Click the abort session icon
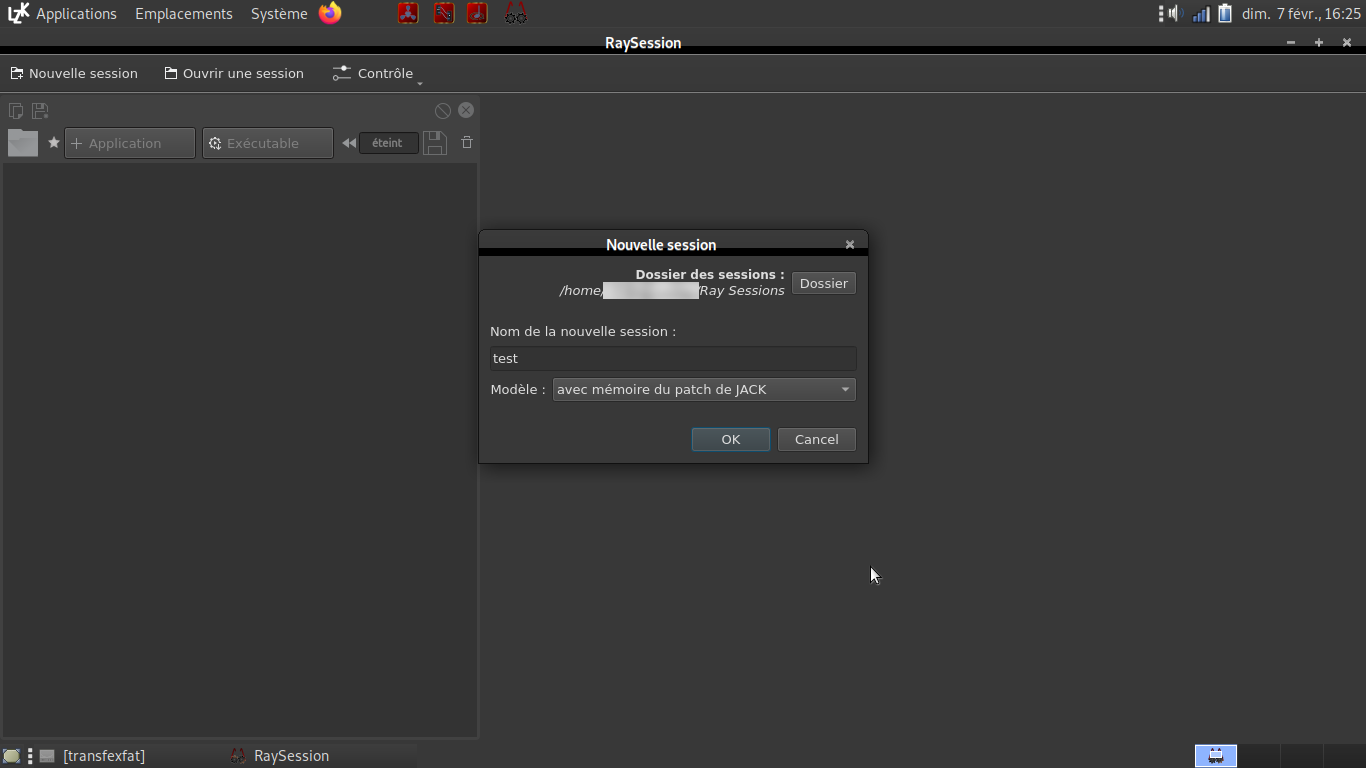The height and width of the screenshot is (768, 1366). click(x=443, y=110)
